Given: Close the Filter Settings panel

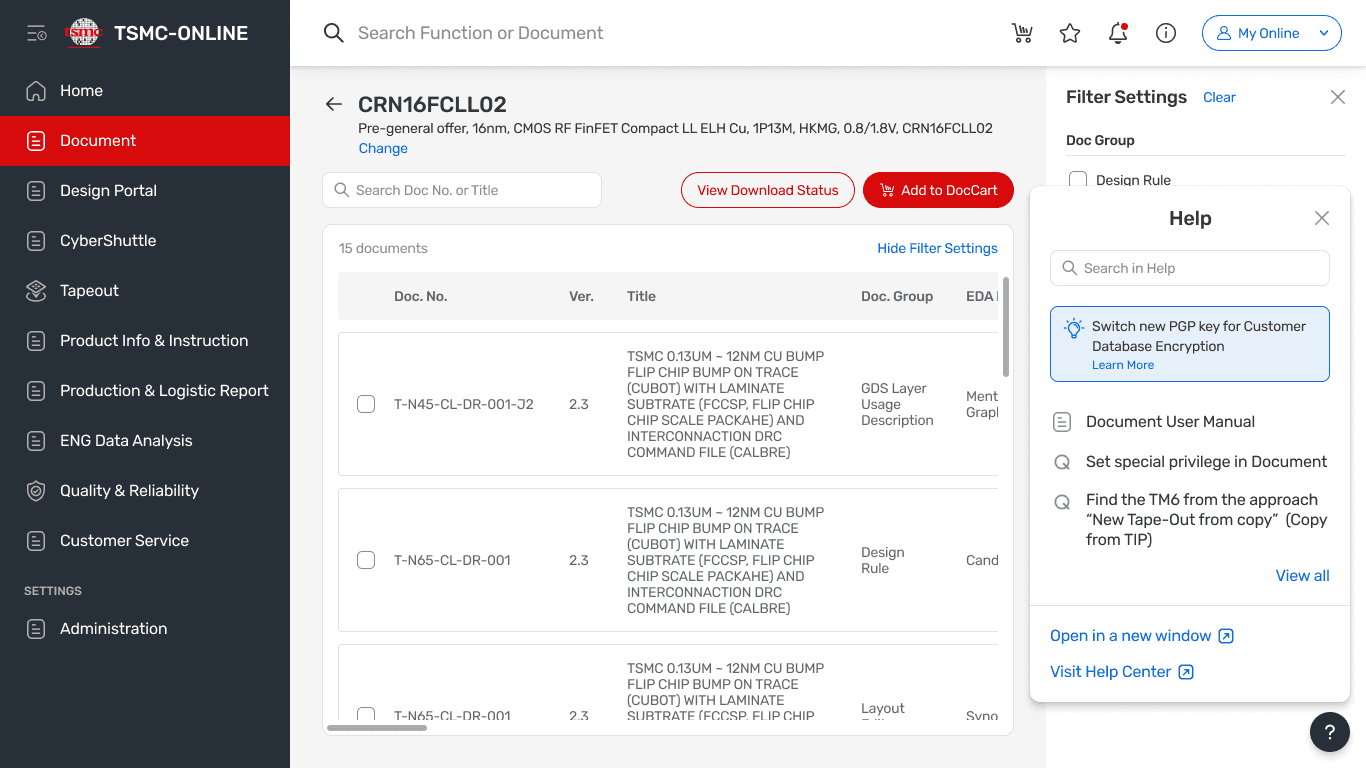Looking at the screenshot, I should (x=1338, y=97).
